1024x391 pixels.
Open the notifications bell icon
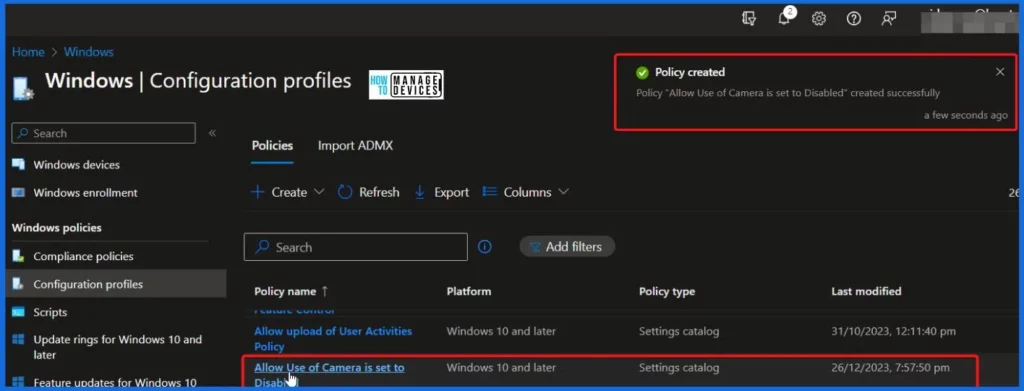click(784, 18)
